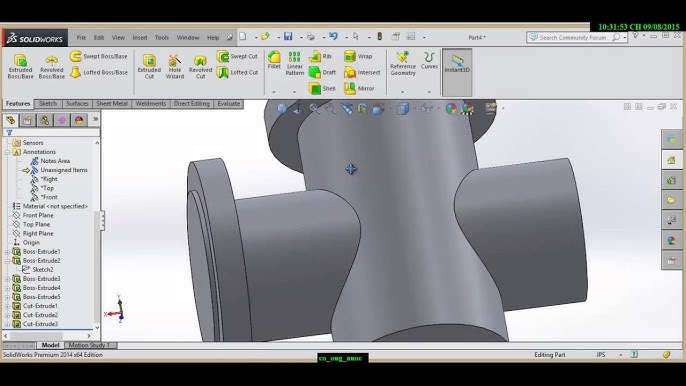This screenshot has width=686, height=386.
Task: Click the Save icon in toolbar
Action: point(288,37)
